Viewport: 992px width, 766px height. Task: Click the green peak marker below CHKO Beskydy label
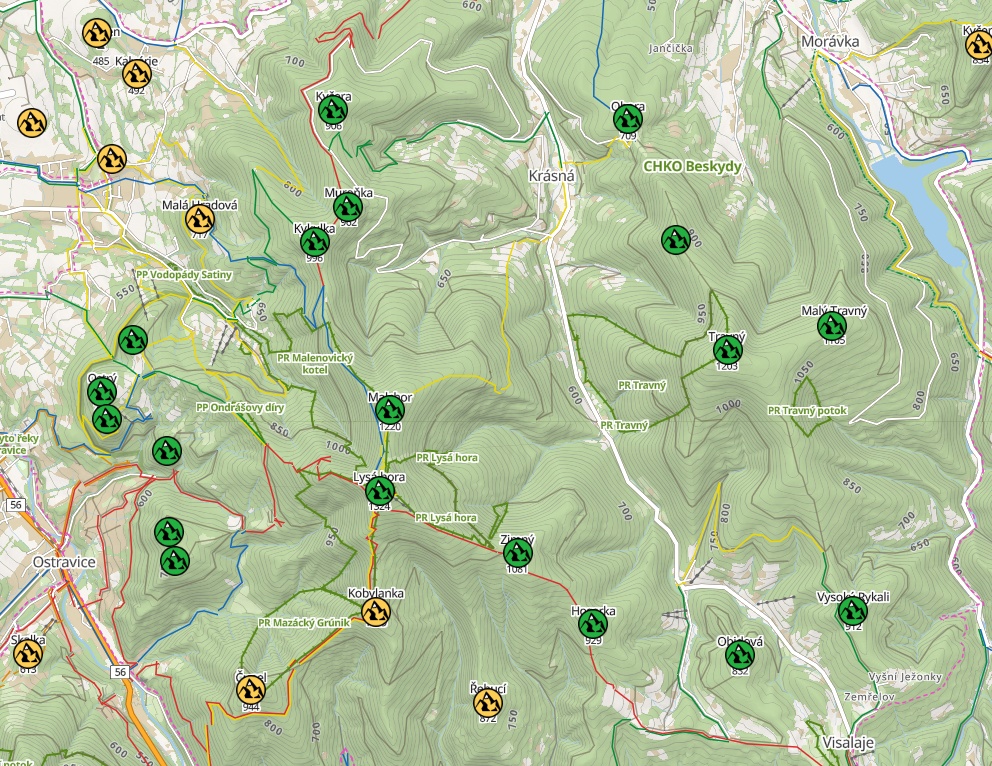click(x=676, y=240)
